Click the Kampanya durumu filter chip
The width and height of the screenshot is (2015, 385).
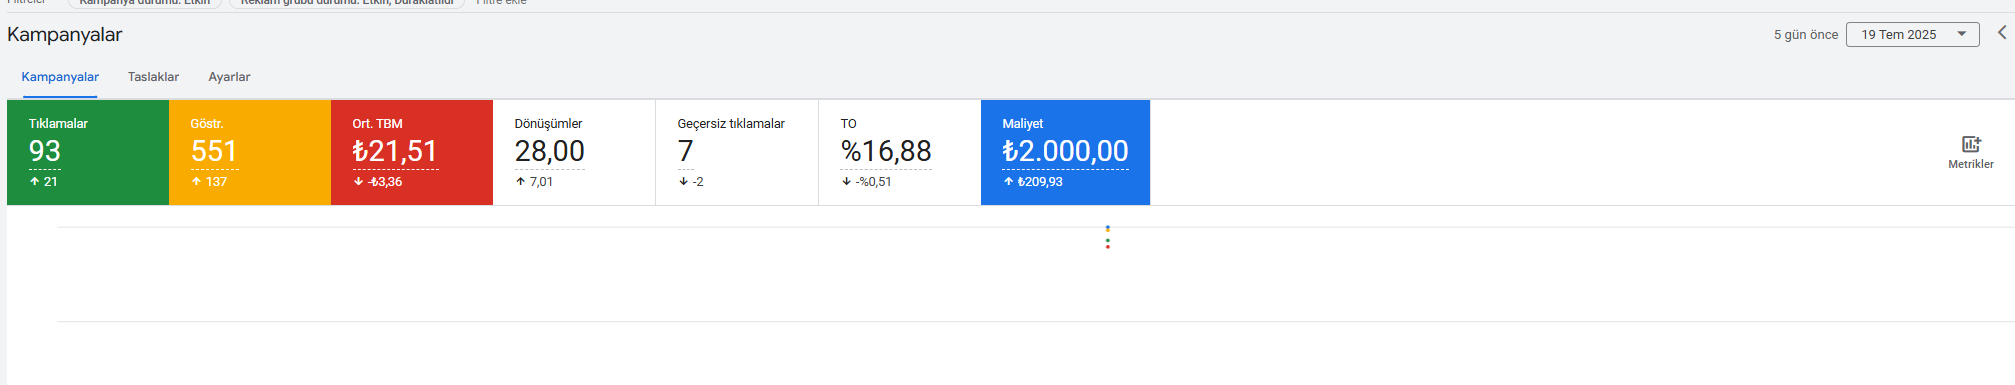click(145, 3)
